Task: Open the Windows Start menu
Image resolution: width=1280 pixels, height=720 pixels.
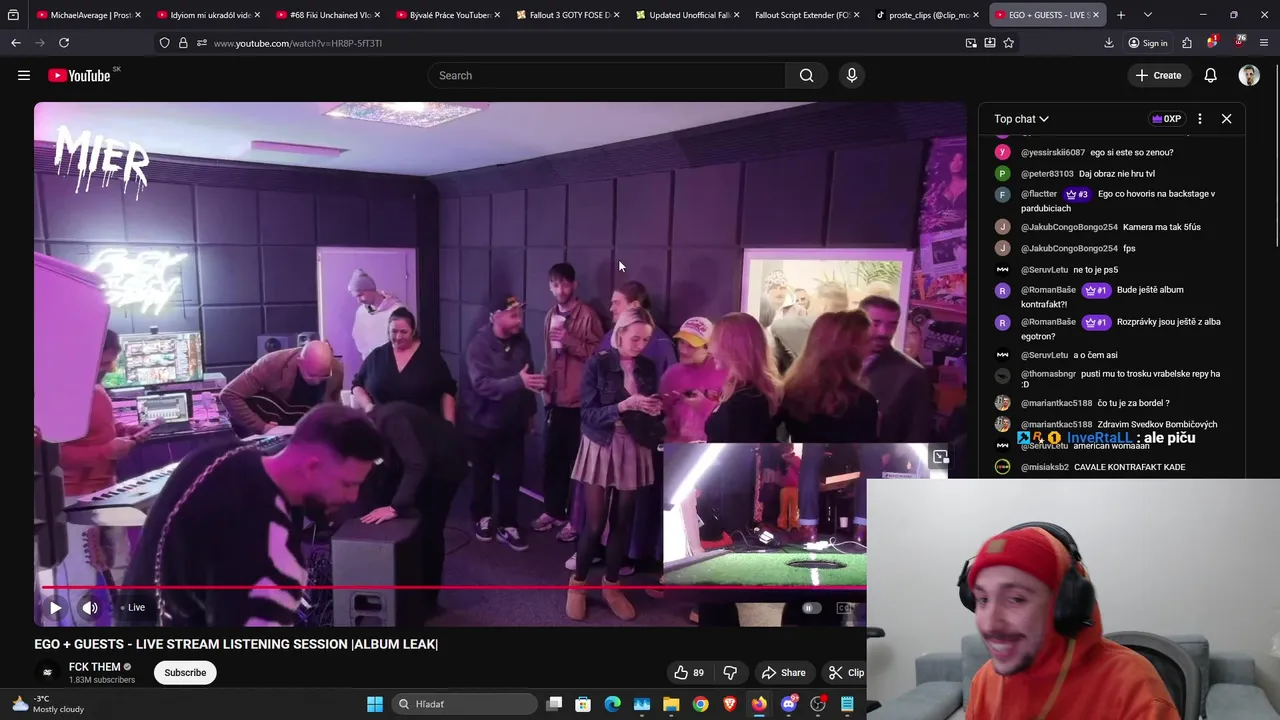Action: [x=375, y=704]
